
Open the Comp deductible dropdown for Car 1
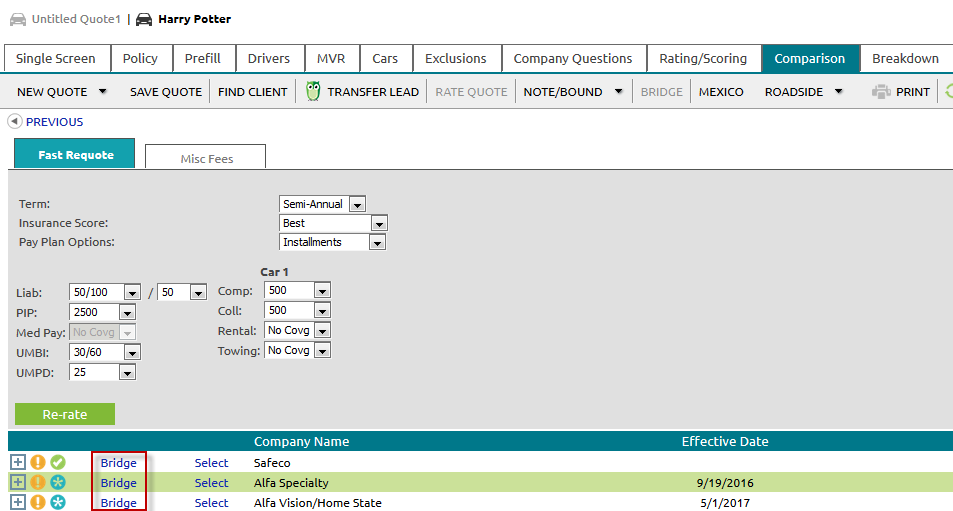coord(321,290)
